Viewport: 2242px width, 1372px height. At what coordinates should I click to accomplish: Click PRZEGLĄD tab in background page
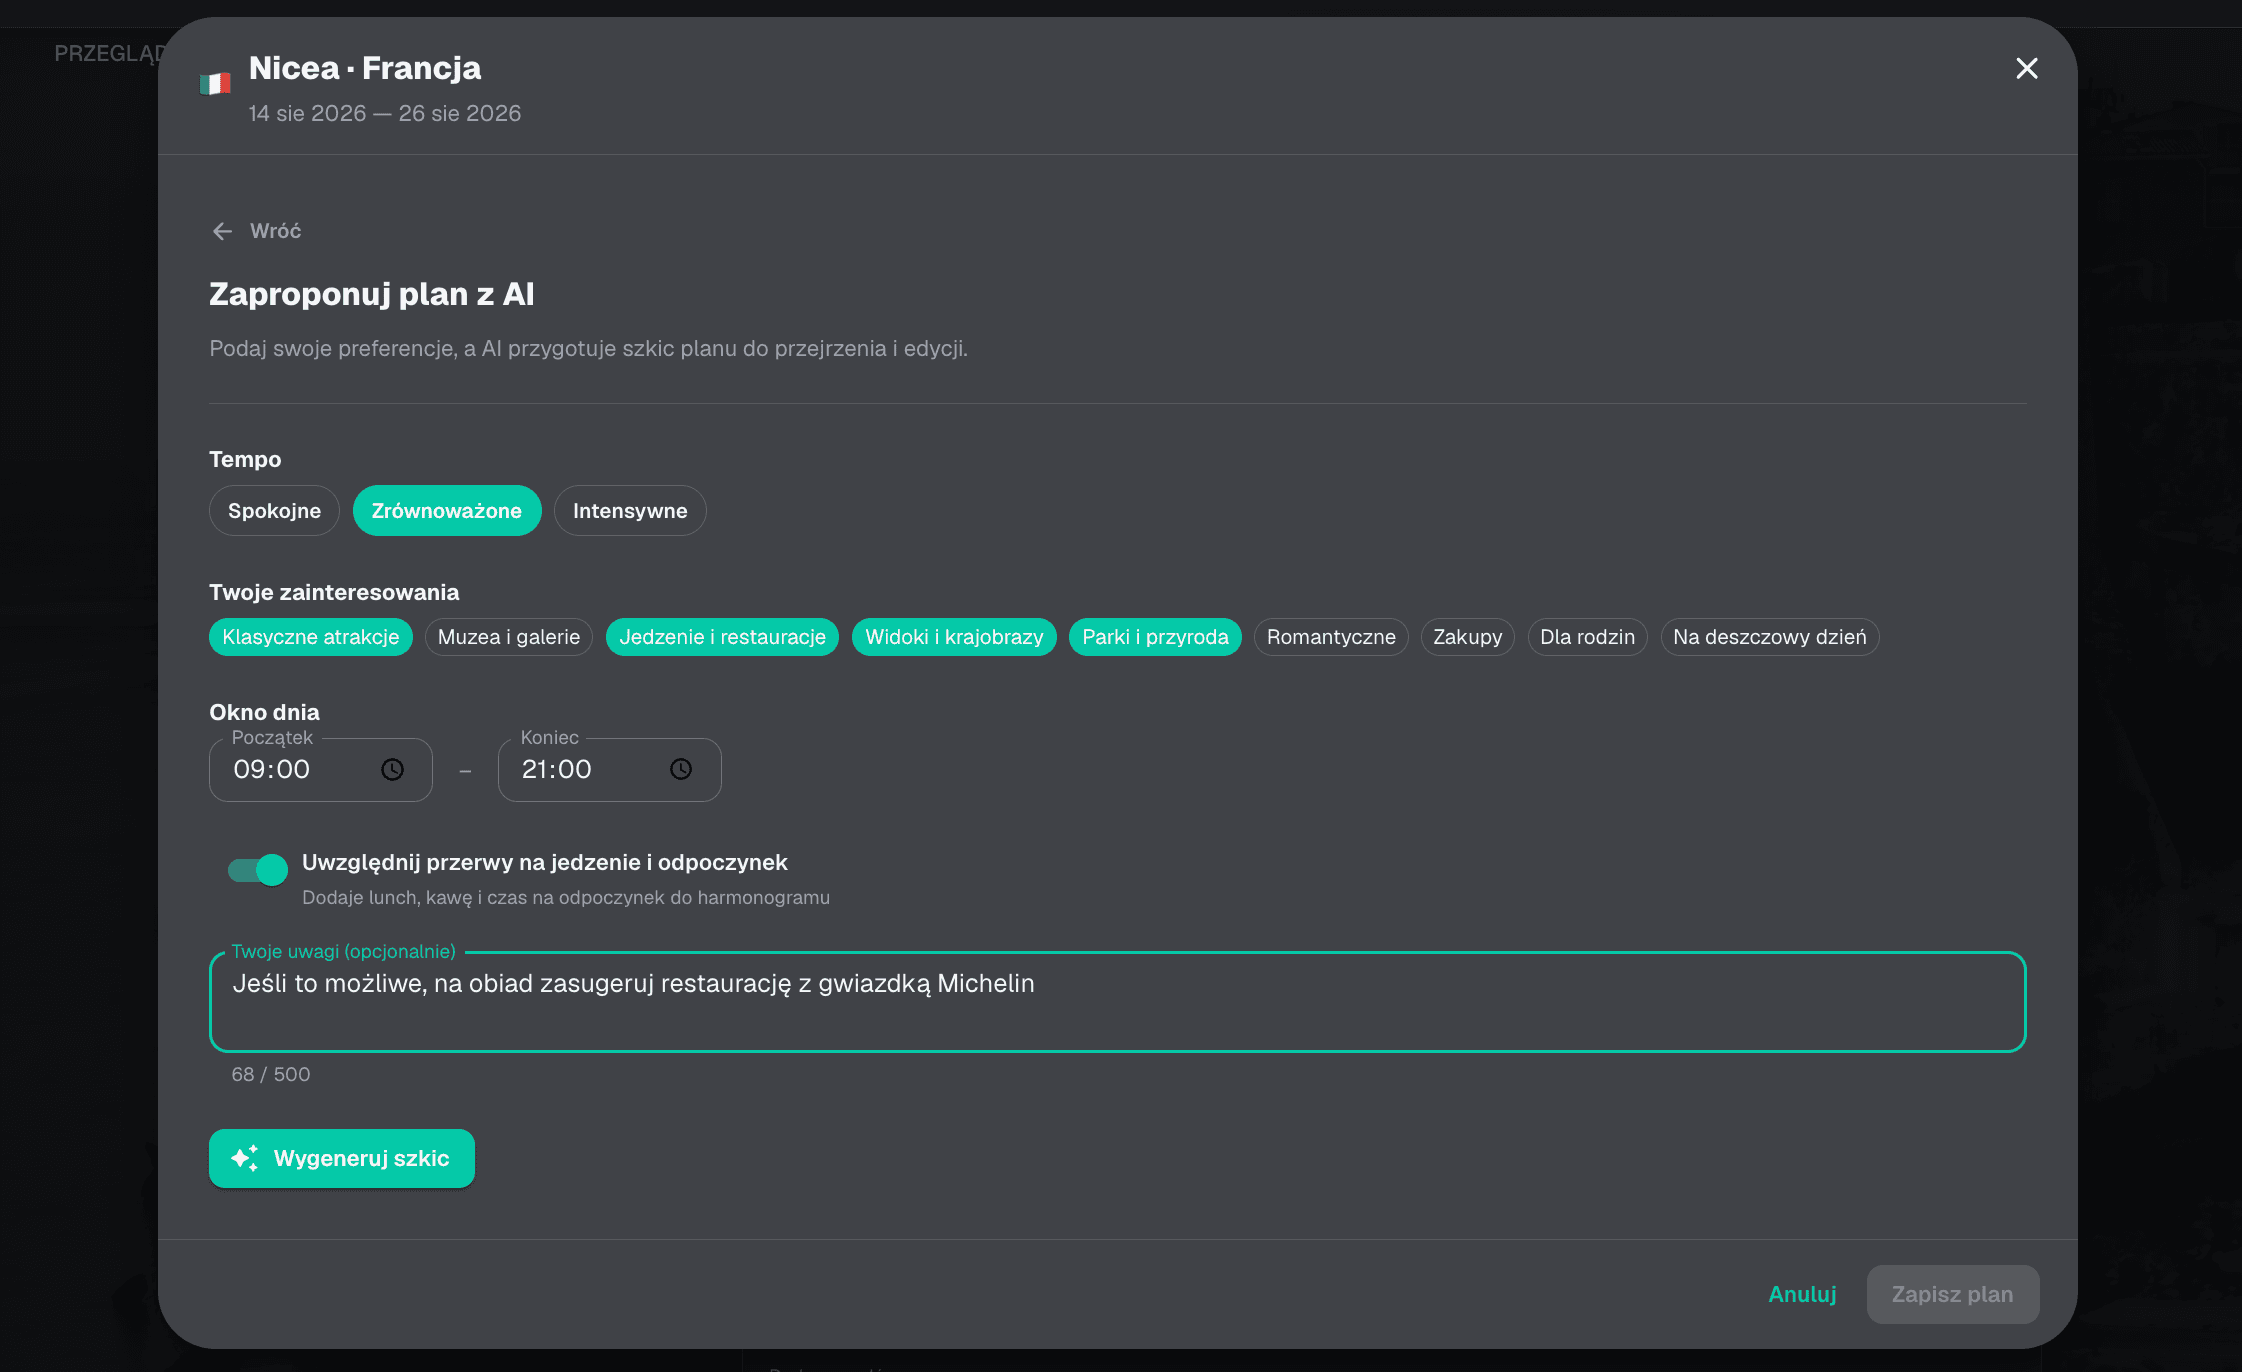pyautogui.click(x=108, y=53)
